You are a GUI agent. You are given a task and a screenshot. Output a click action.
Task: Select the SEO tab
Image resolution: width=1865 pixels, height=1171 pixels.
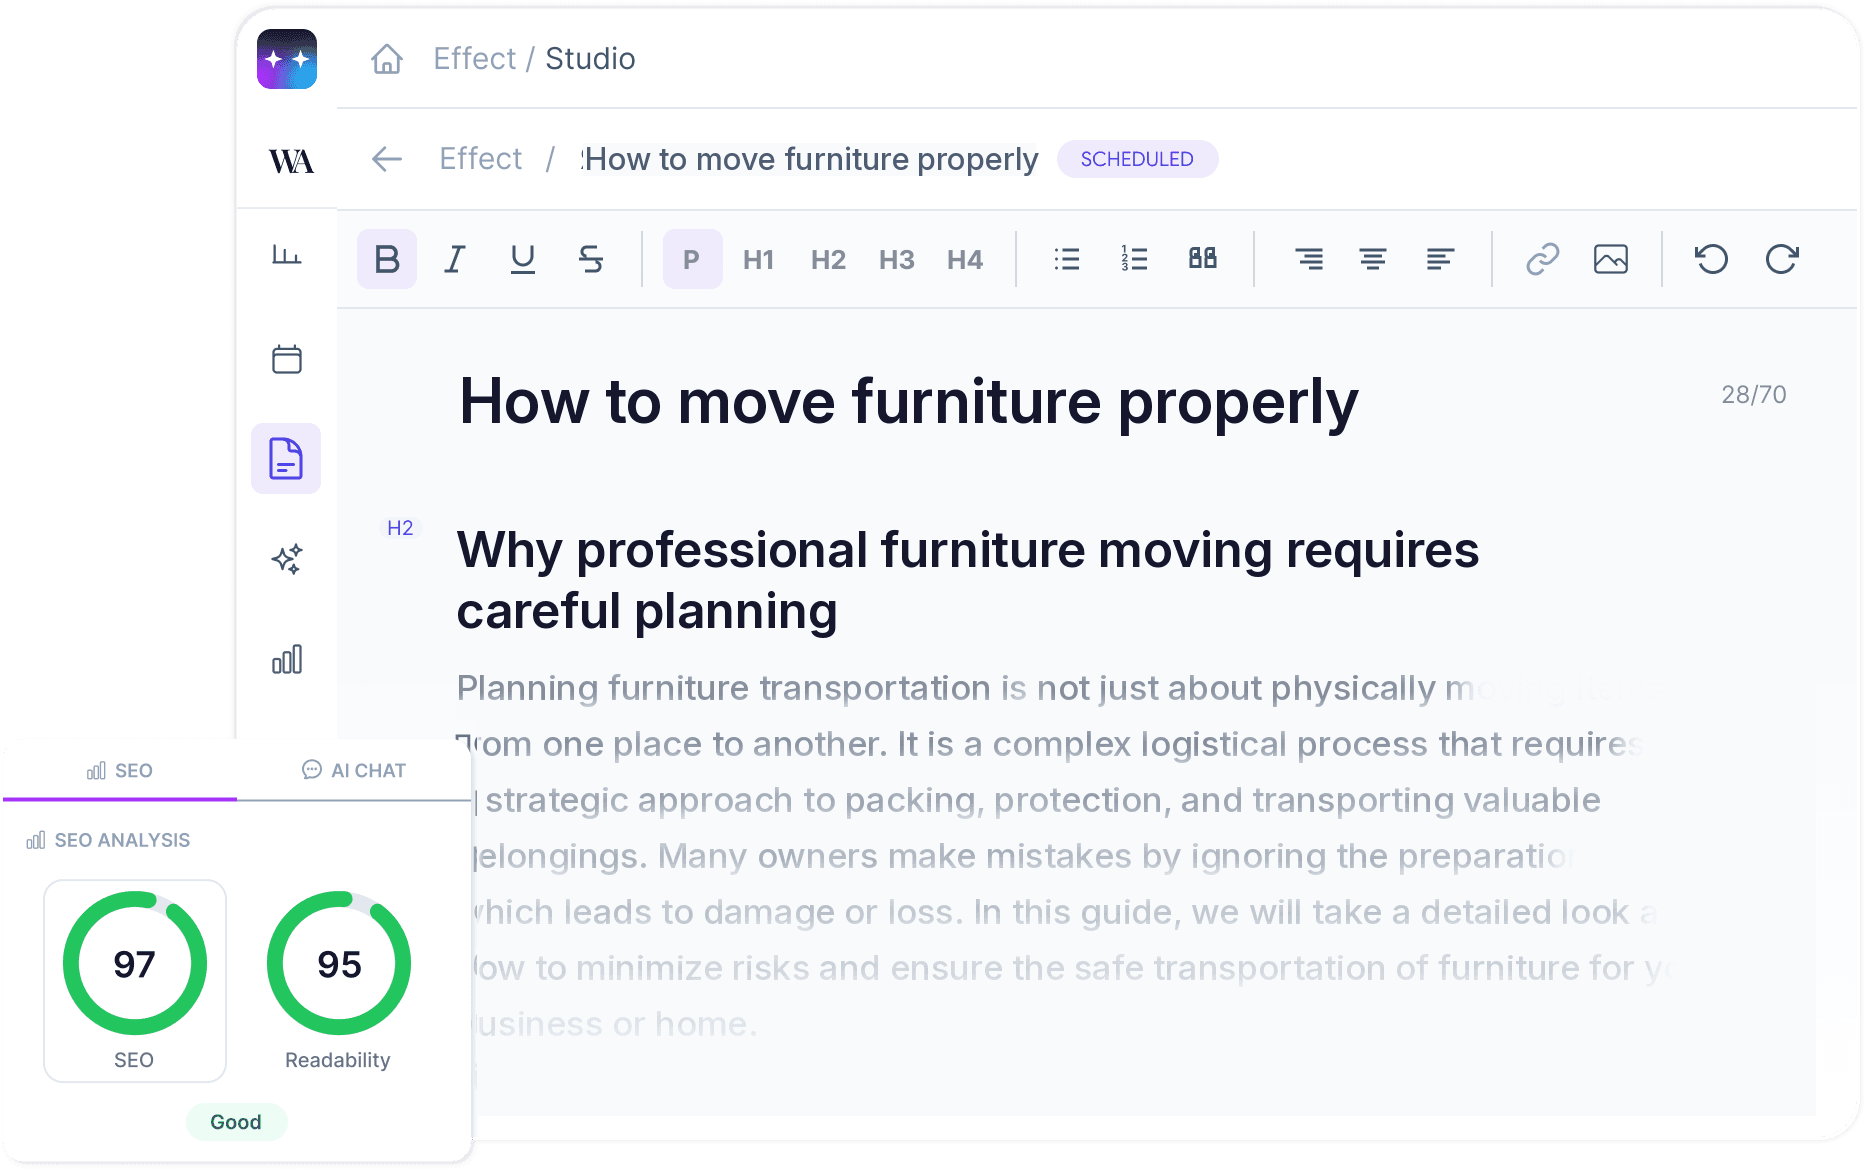[x=120, y=770]
